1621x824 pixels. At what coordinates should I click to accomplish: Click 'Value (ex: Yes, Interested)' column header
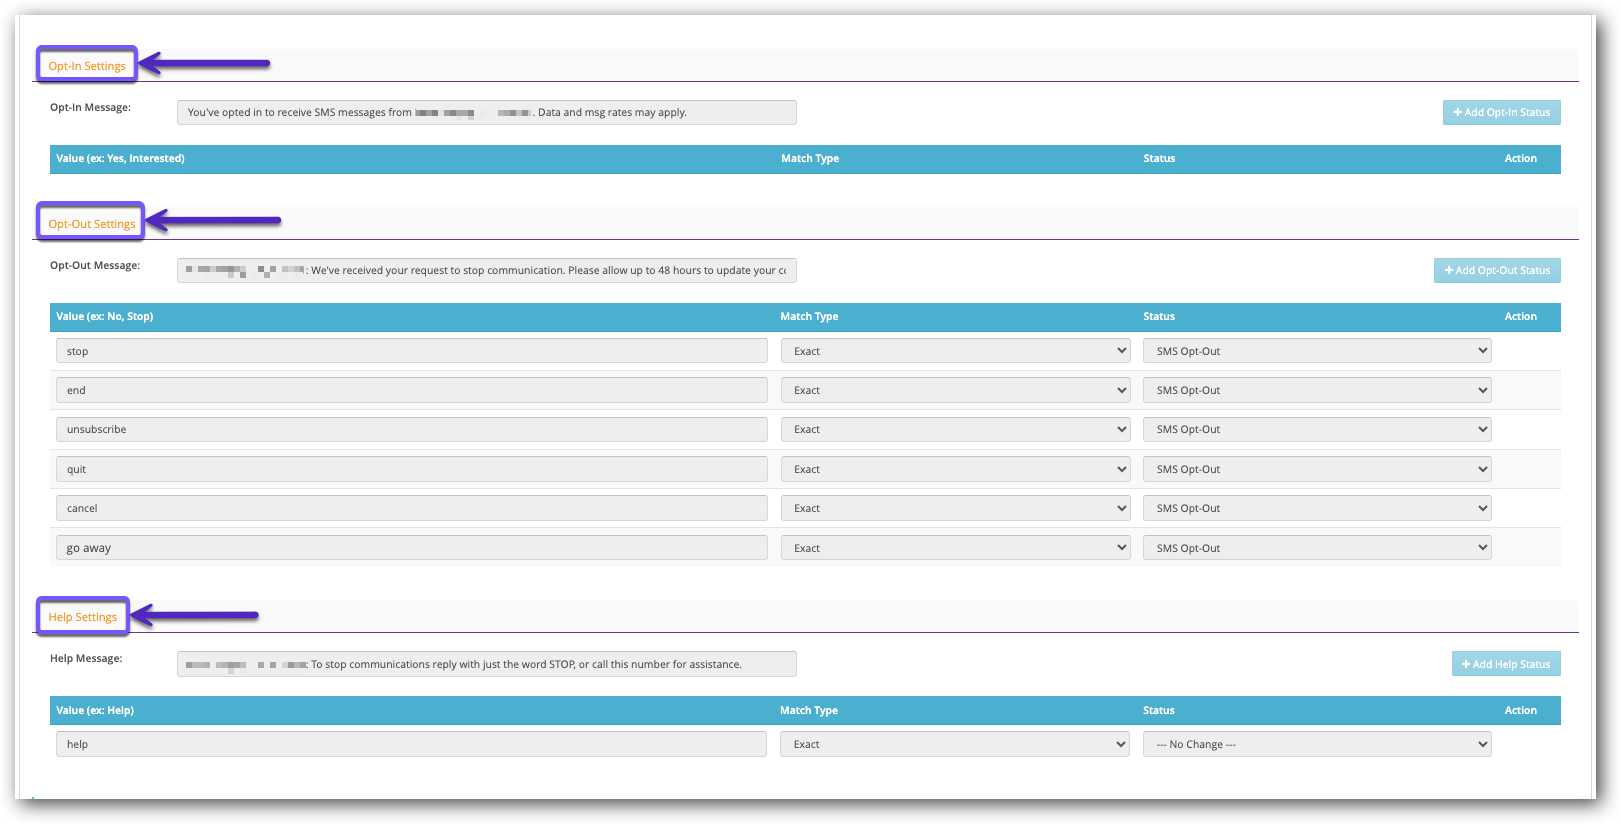point(120,158)
